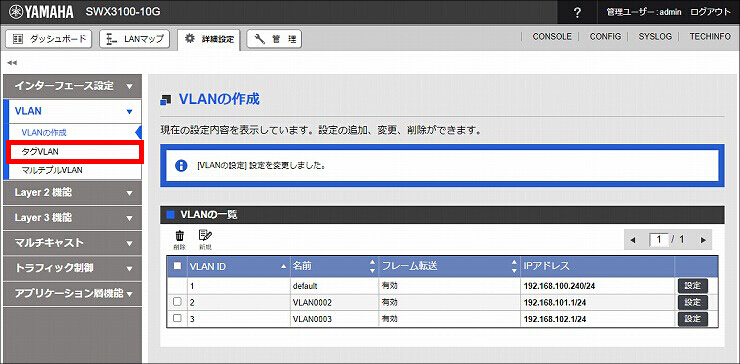
Task: Click the name cell 'default'
Action: click(305, 286)
